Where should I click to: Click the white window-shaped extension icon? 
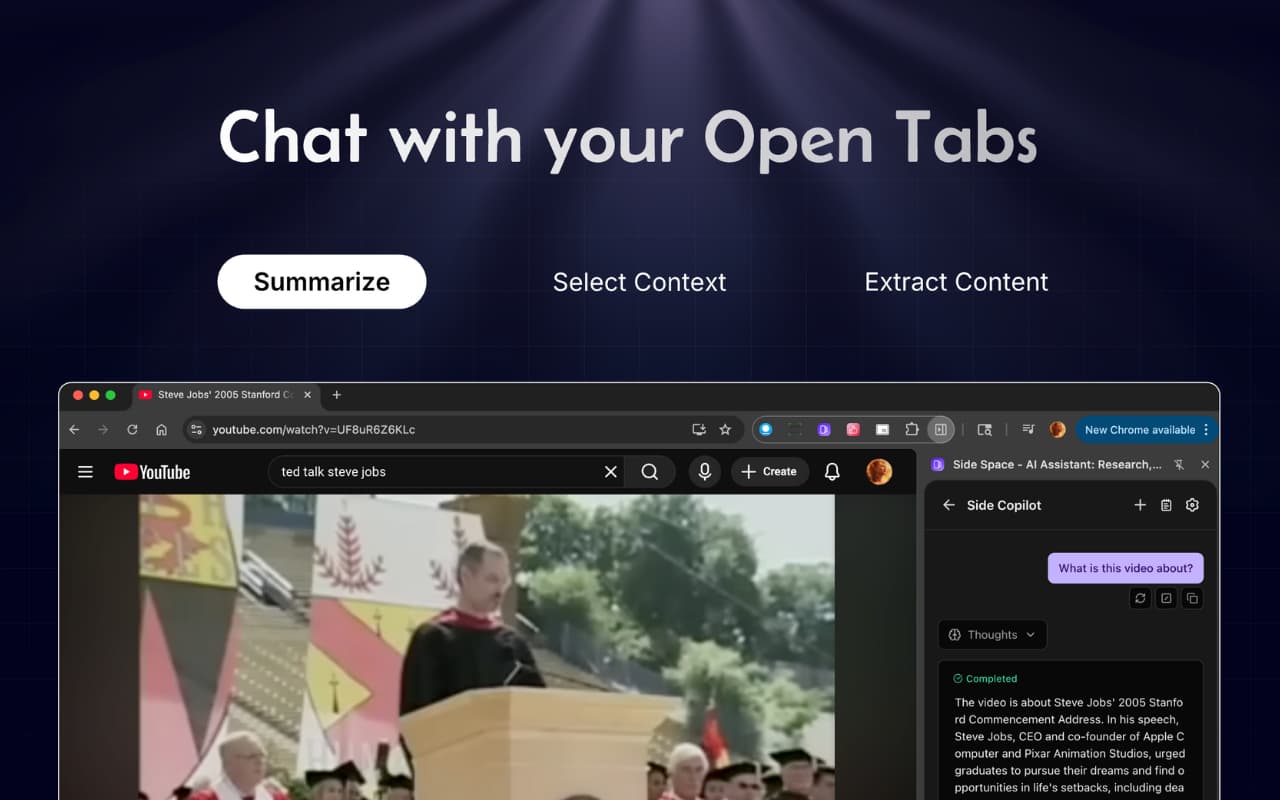click(x=882, y=430)
